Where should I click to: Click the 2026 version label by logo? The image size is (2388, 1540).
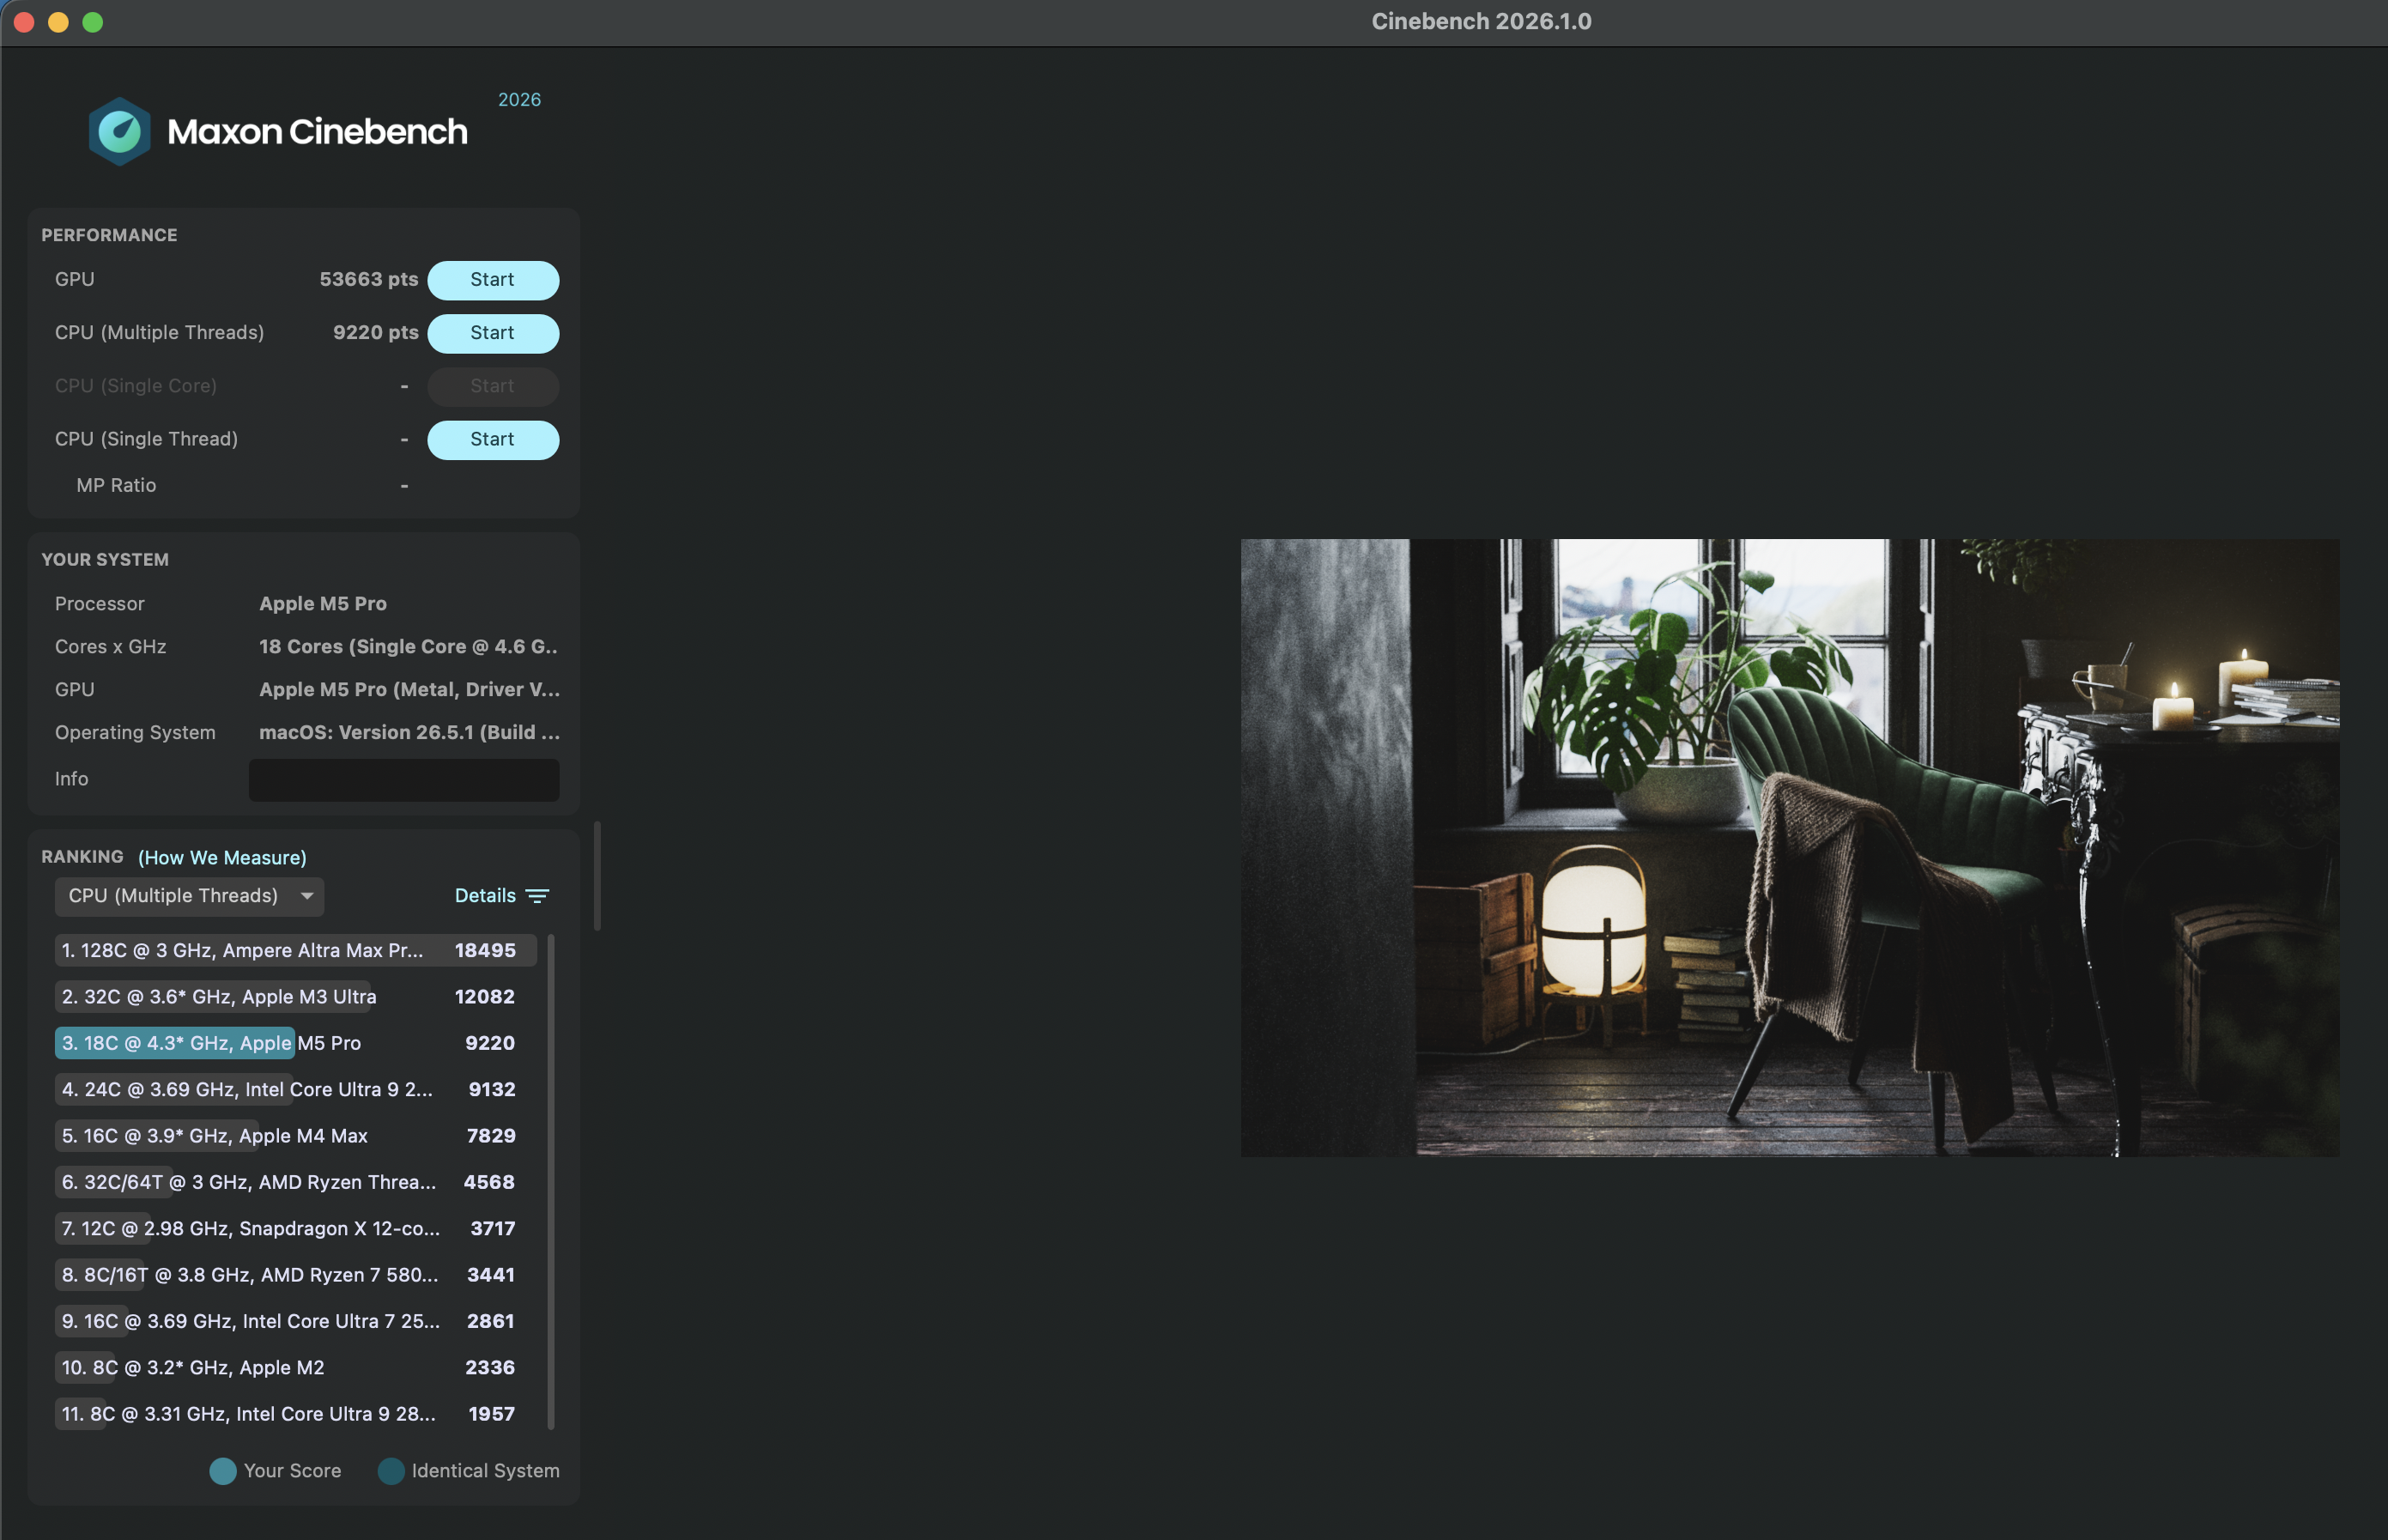(x=519, y=100)
